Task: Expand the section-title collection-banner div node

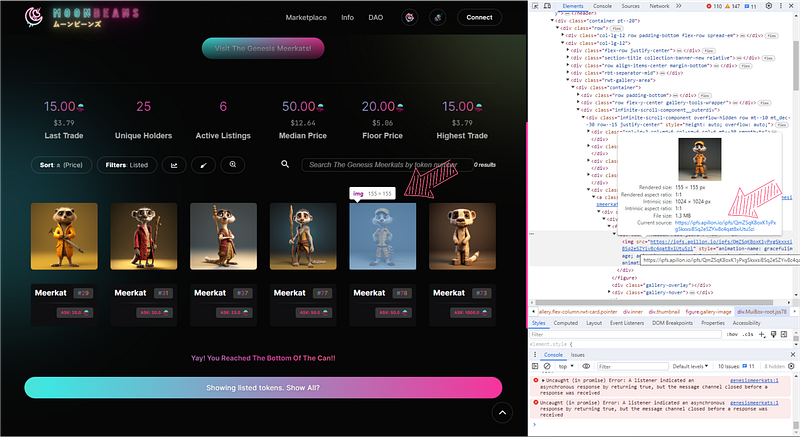Action: coord(568,58)
